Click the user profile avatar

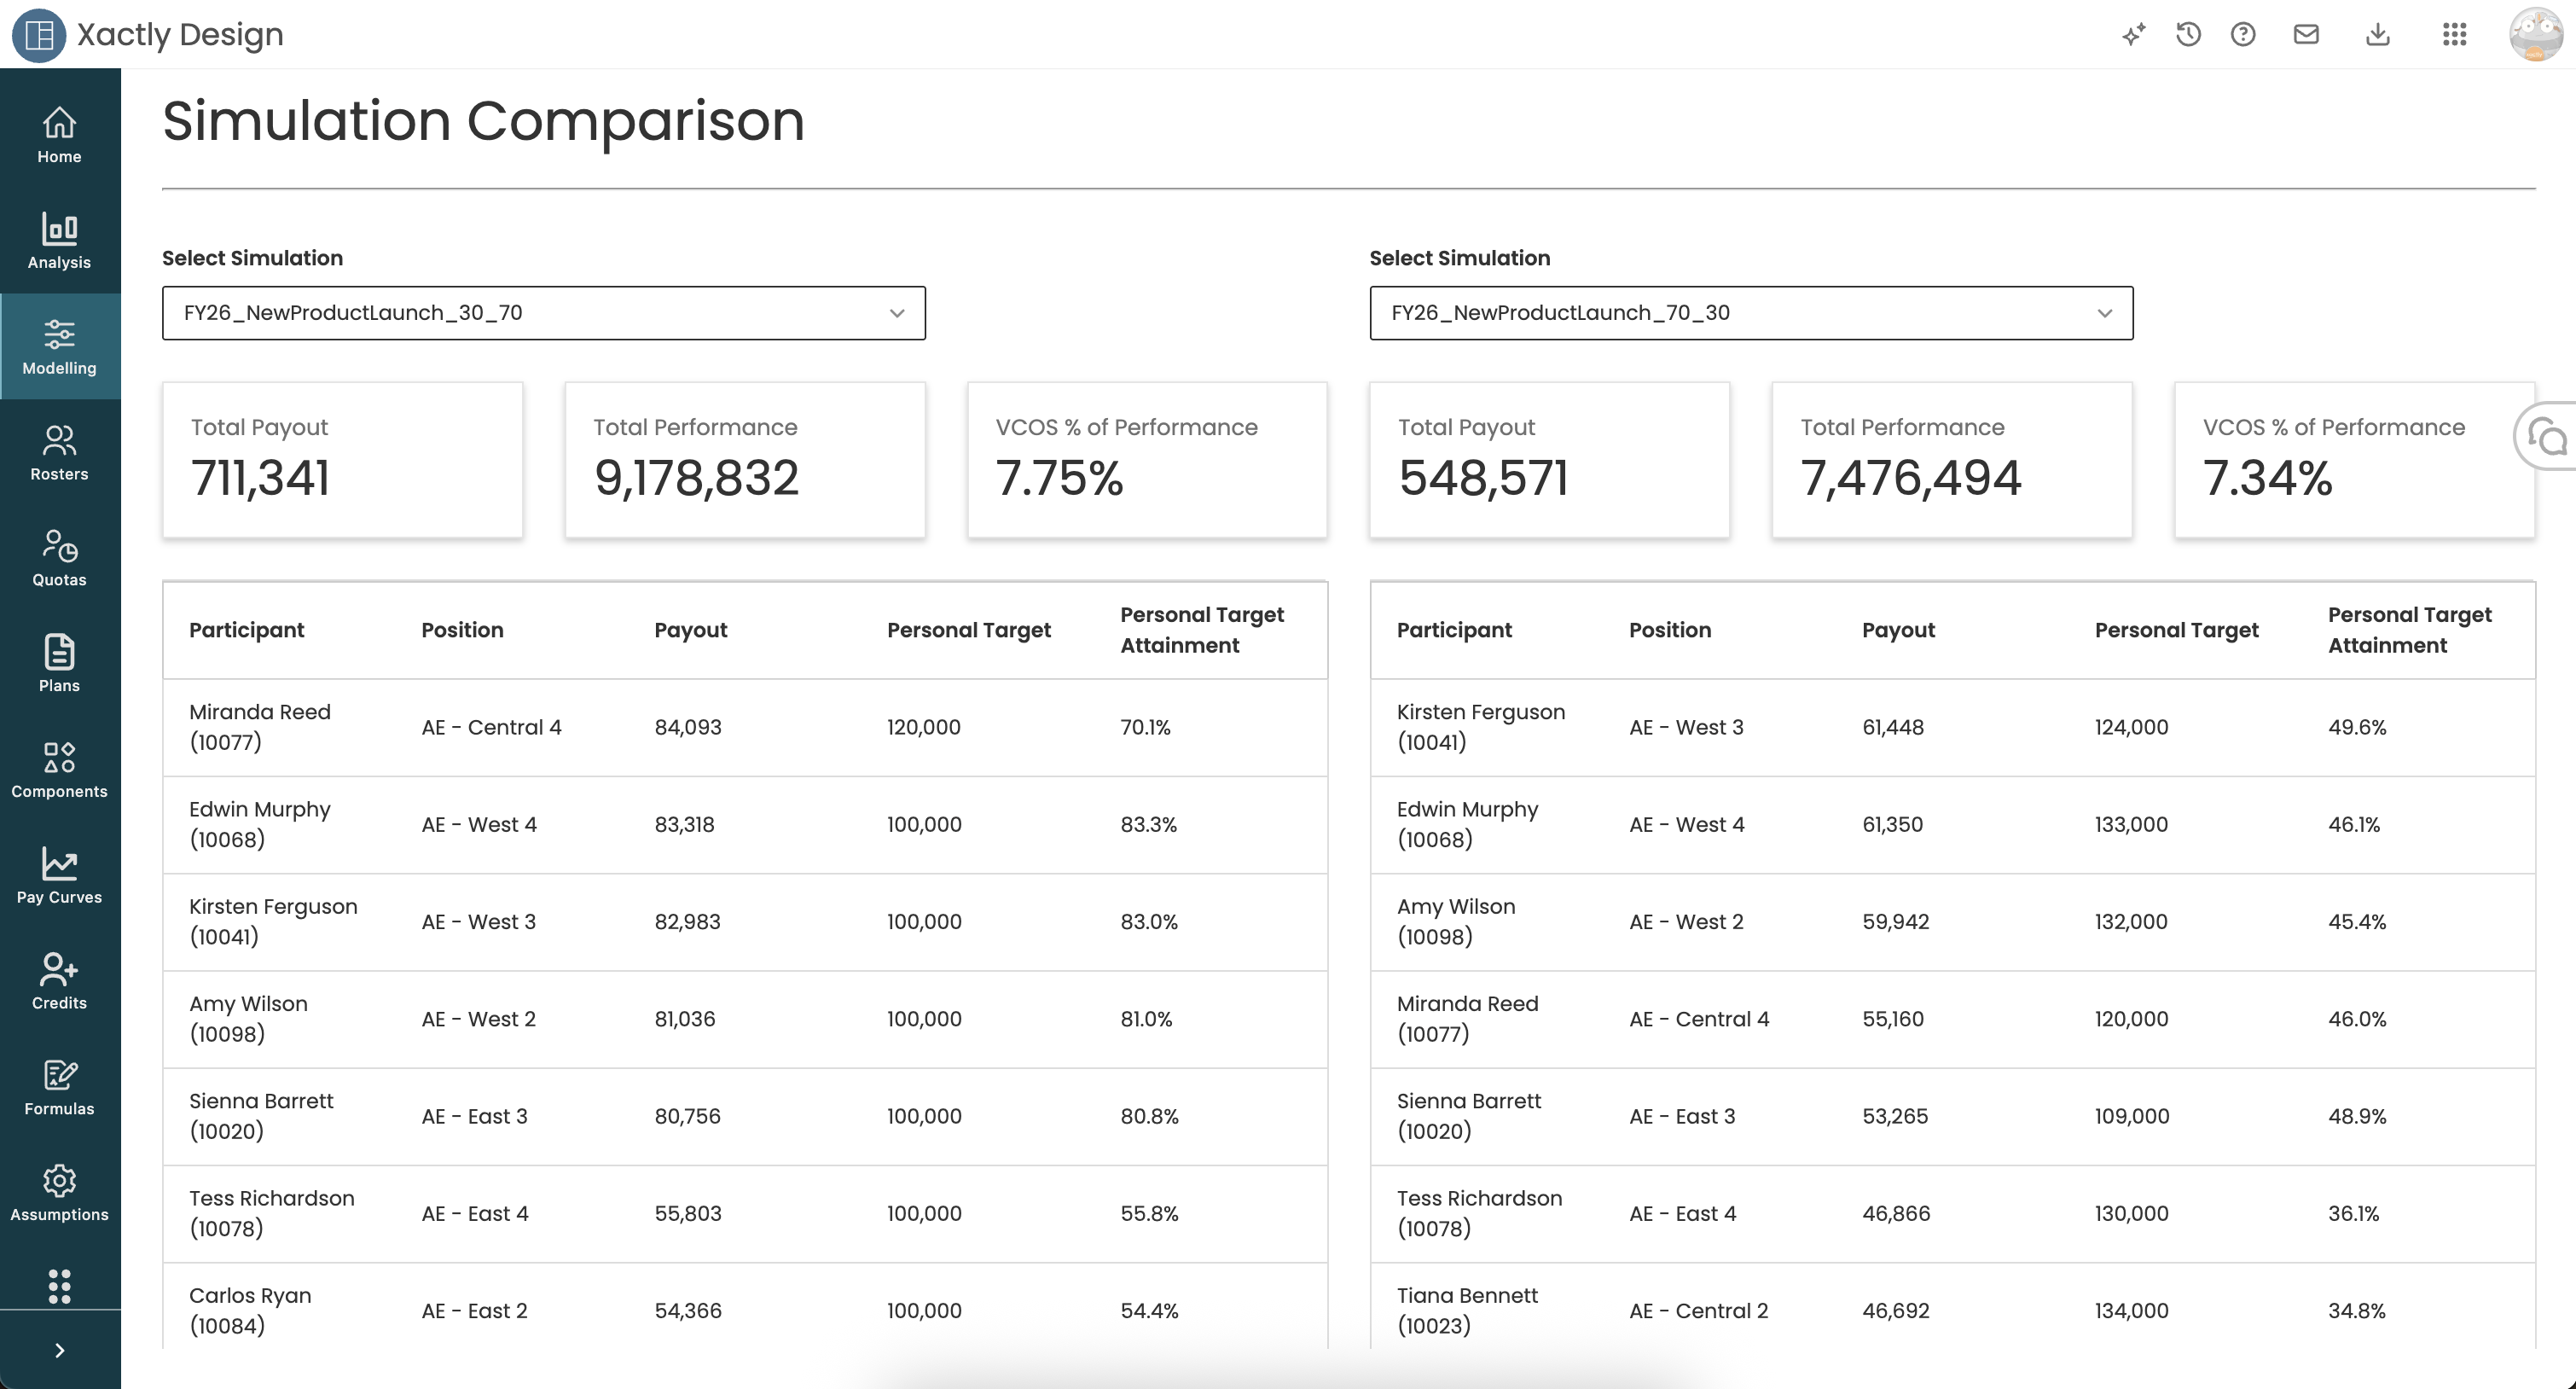pos(2535,35)
